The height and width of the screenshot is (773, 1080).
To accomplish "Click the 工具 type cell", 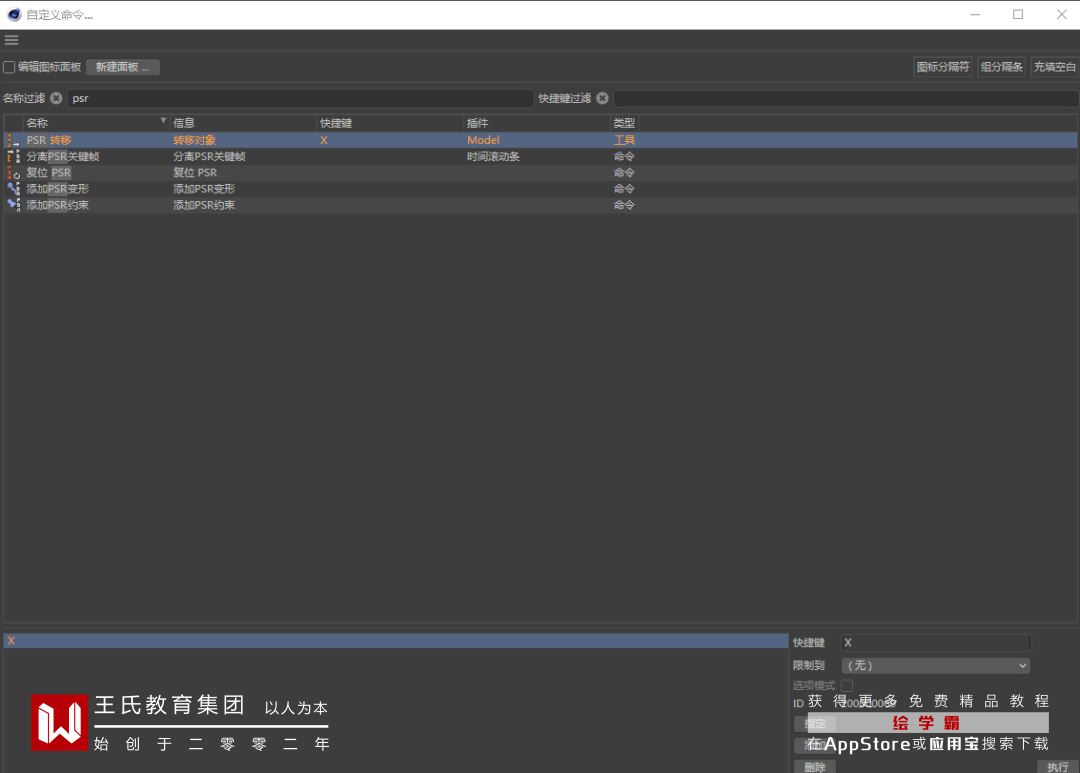I will click(624, 140).
